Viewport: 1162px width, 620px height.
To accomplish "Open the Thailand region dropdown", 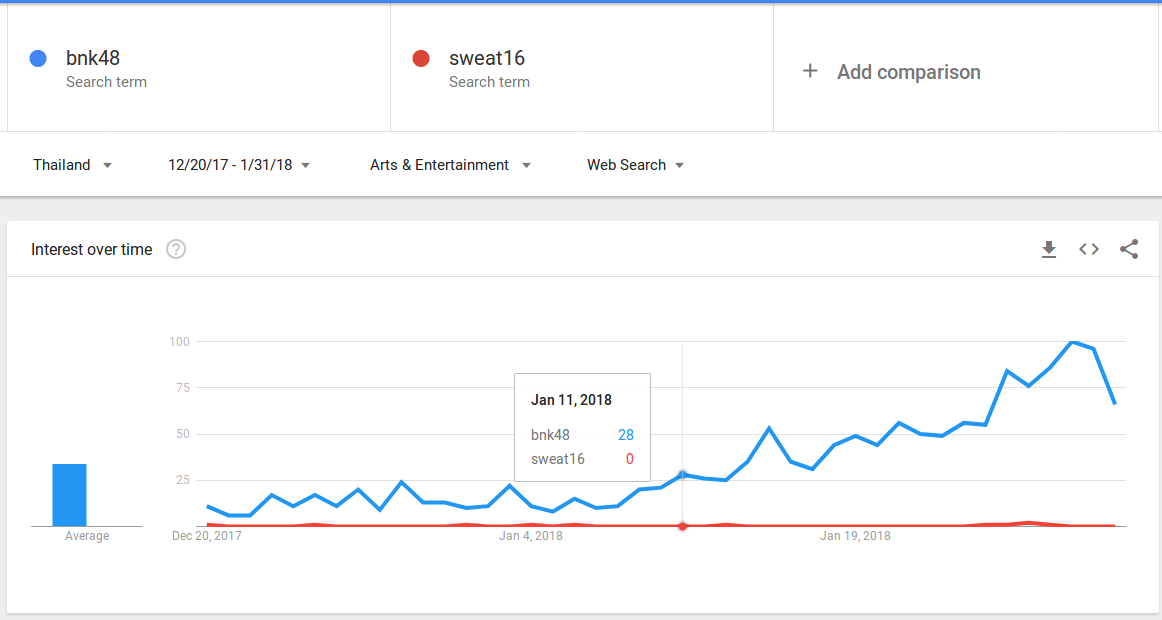I will [x=72, y=165].
